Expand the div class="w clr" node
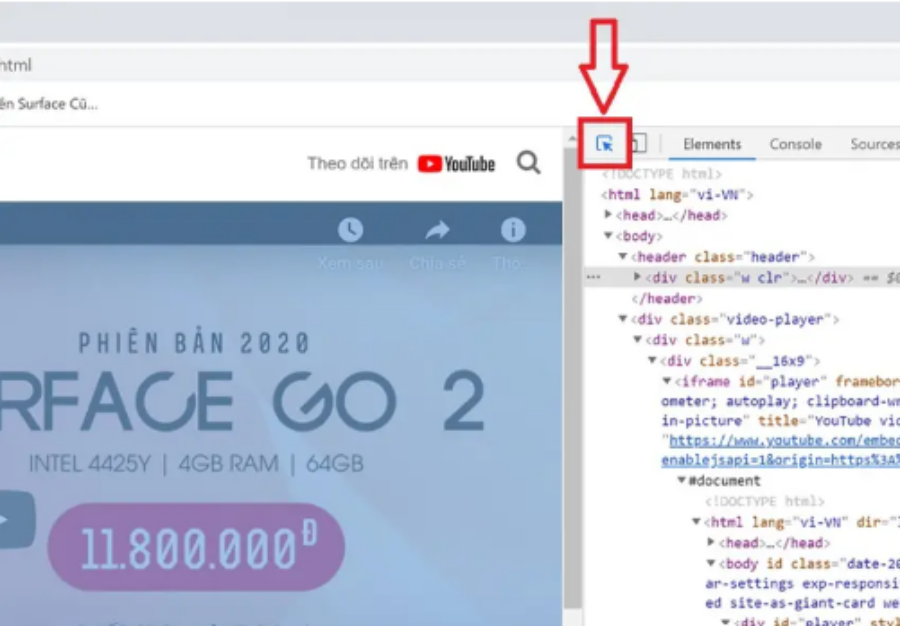The width and height of the screenshot is (900, 626). [x=638, y=277]
